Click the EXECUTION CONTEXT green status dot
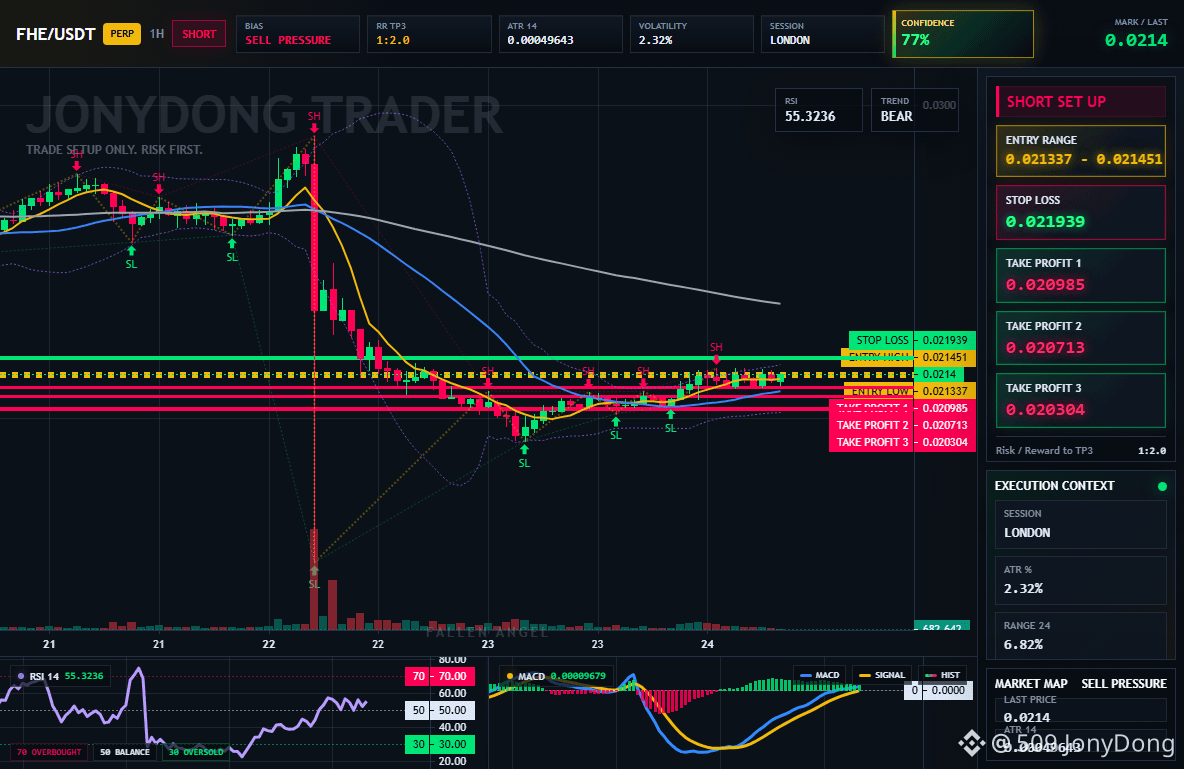Screen dimensions: 1184x769 coord(1162,486)
